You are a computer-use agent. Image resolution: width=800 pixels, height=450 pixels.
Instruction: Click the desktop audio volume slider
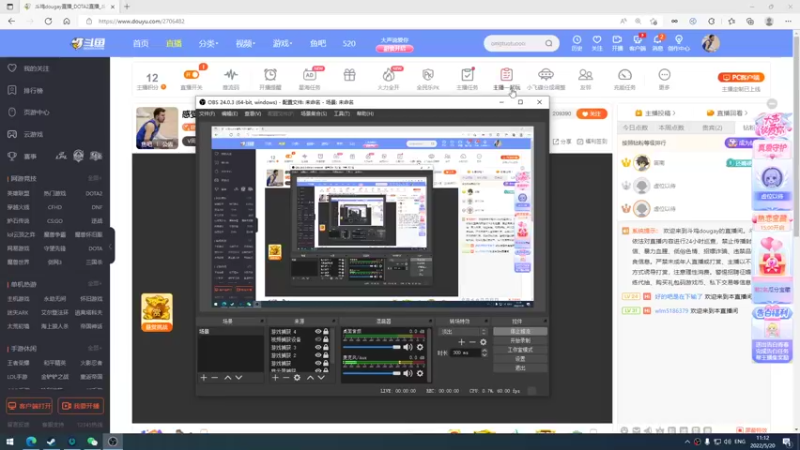pos(372,347)
